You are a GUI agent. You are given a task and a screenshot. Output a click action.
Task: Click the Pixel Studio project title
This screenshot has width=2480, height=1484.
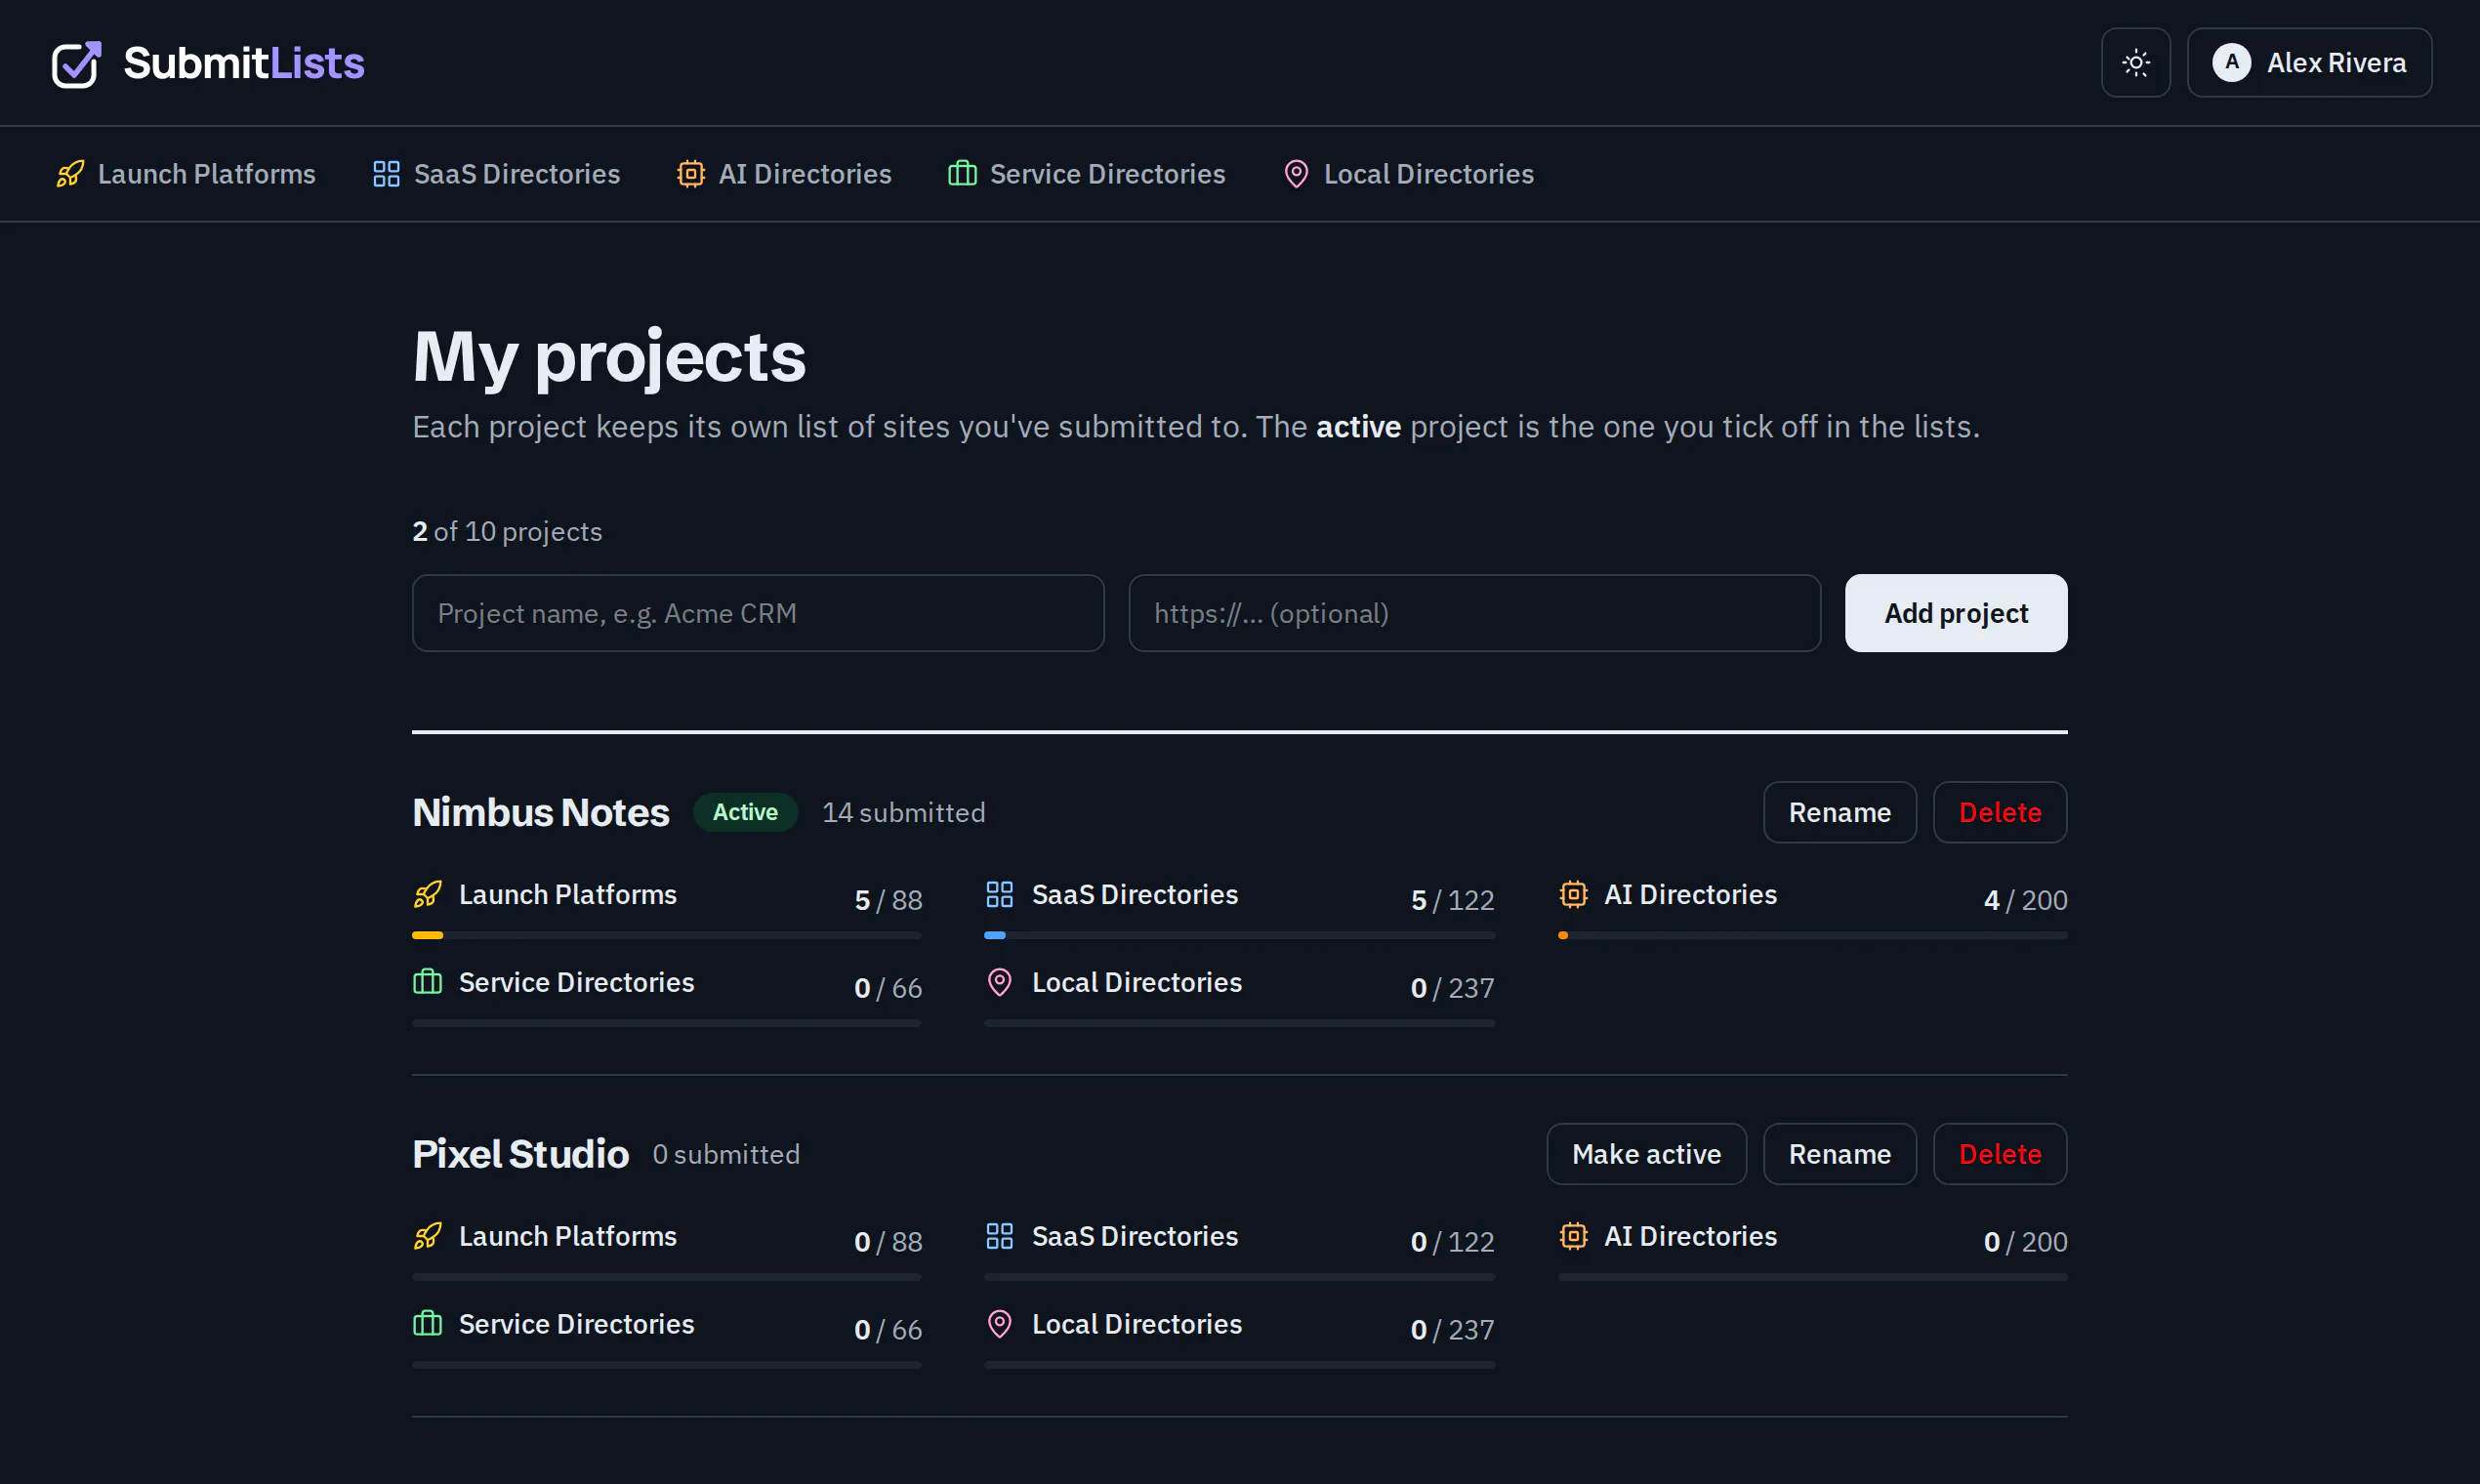coord(520,1154)
